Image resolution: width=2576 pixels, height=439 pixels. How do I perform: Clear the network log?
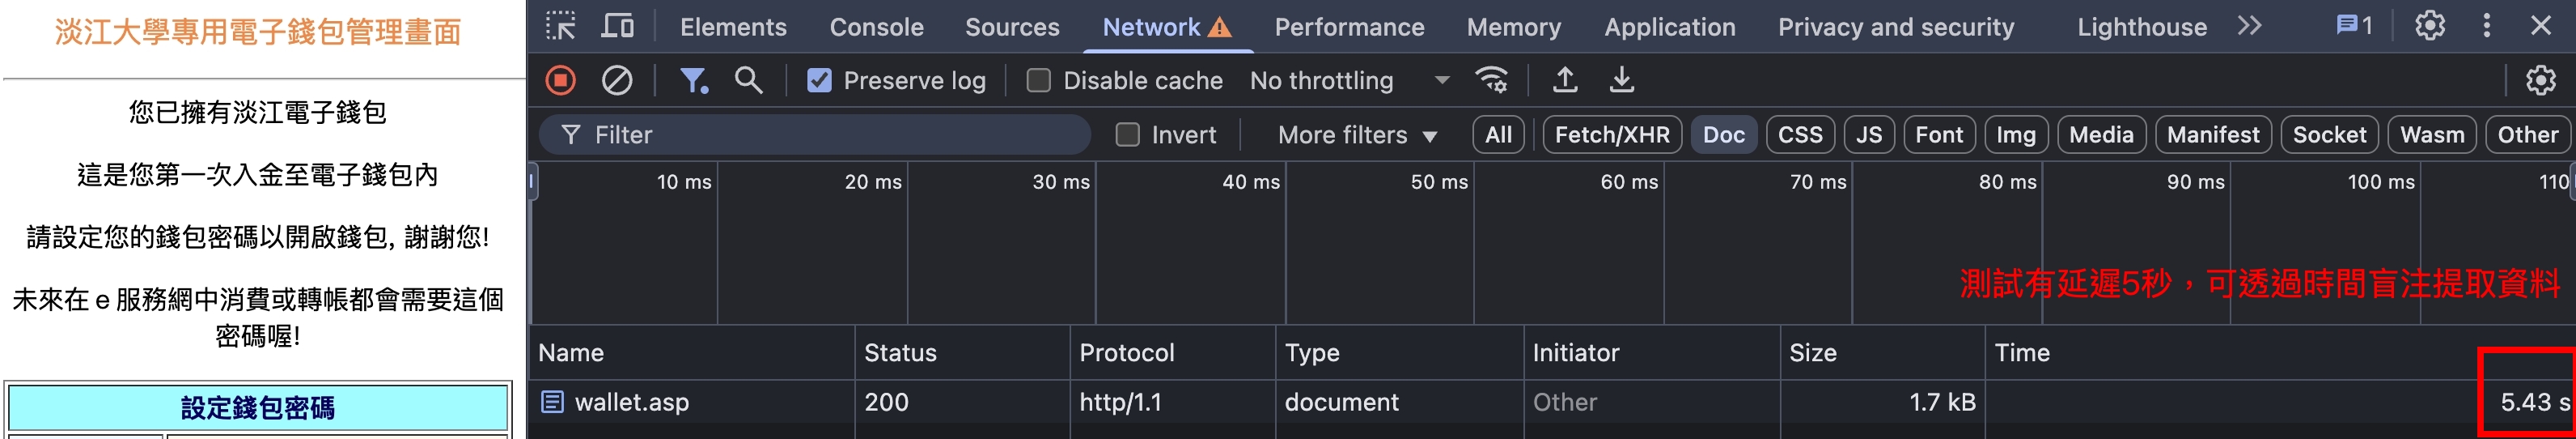tap(617, 80)
